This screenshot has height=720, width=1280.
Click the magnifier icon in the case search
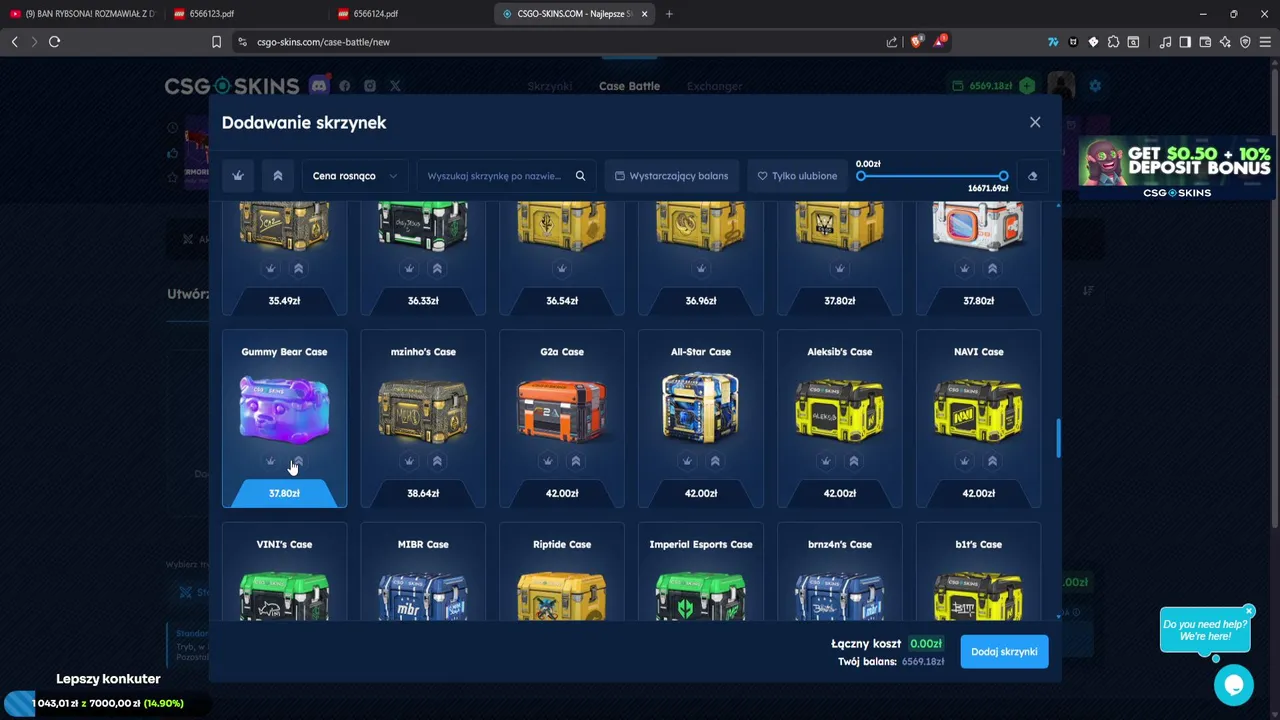[x=580, y=176]
